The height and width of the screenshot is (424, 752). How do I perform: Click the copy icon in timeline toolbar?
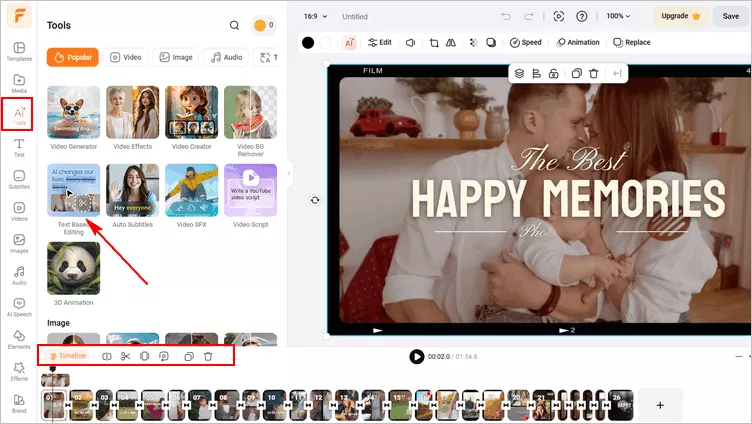point(189,356)
